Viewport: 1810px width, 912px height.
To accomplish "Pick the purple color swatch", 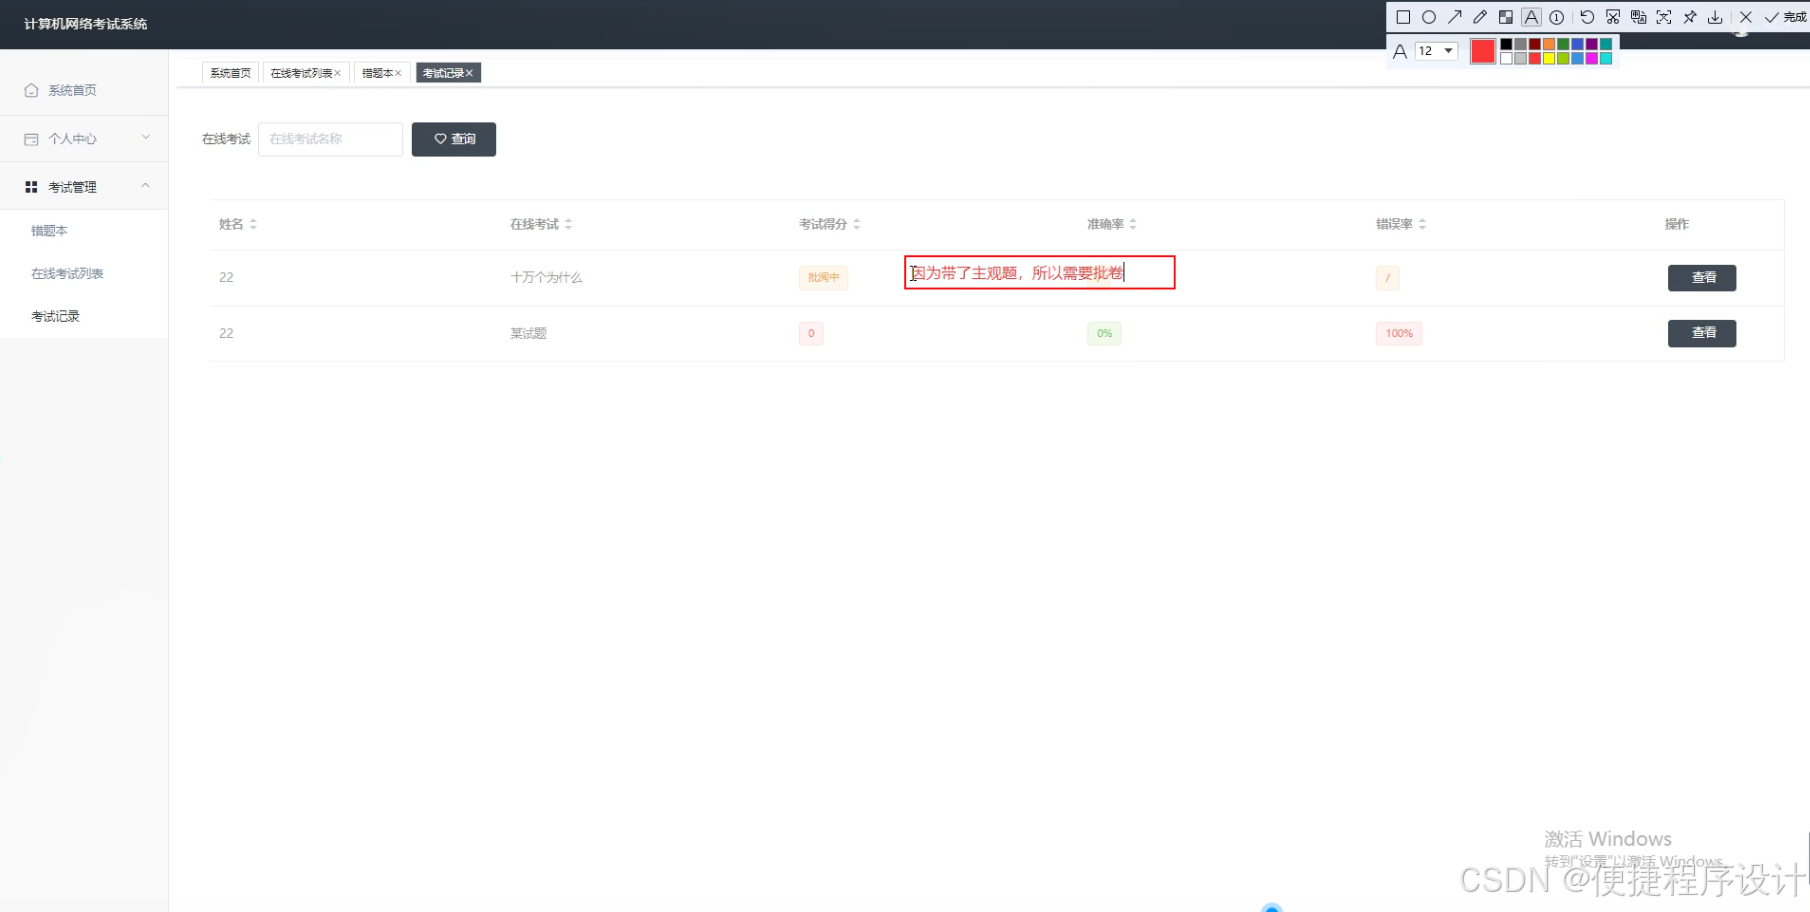I will click(1592, 44).
